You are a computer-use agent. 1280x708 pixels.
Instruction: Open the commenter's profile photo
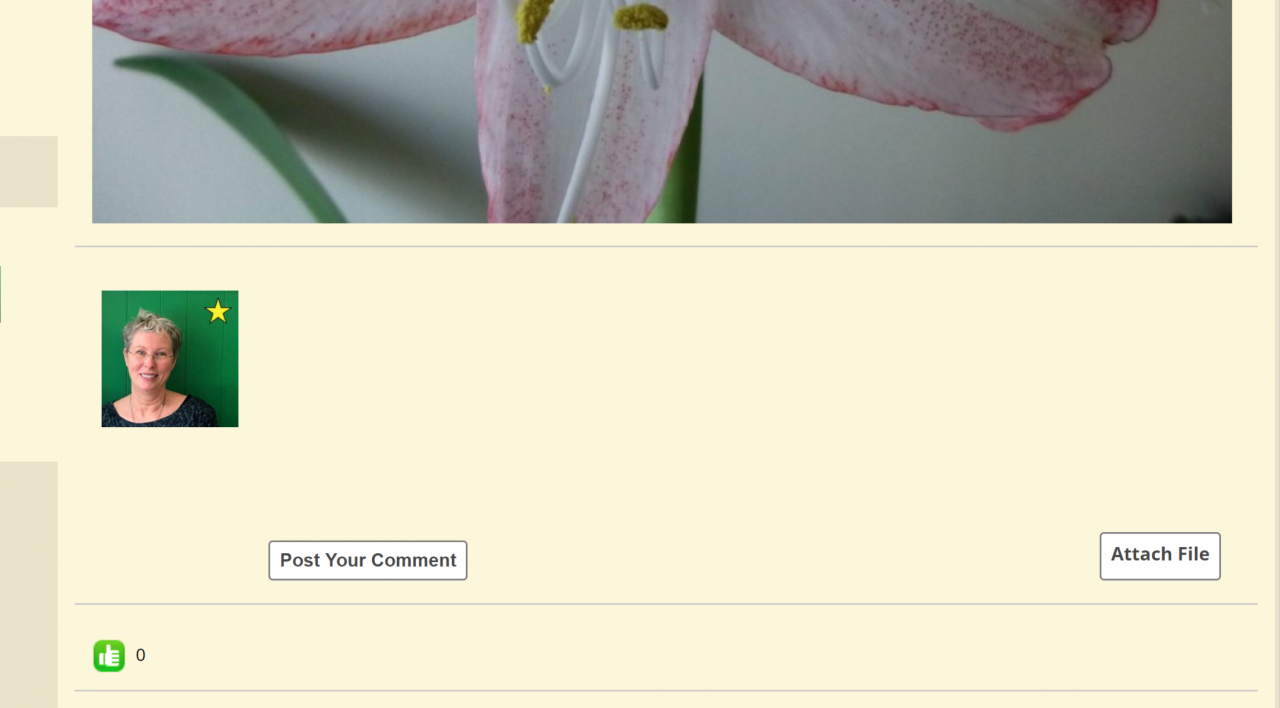pyautogui.click(x=170, y=359)
